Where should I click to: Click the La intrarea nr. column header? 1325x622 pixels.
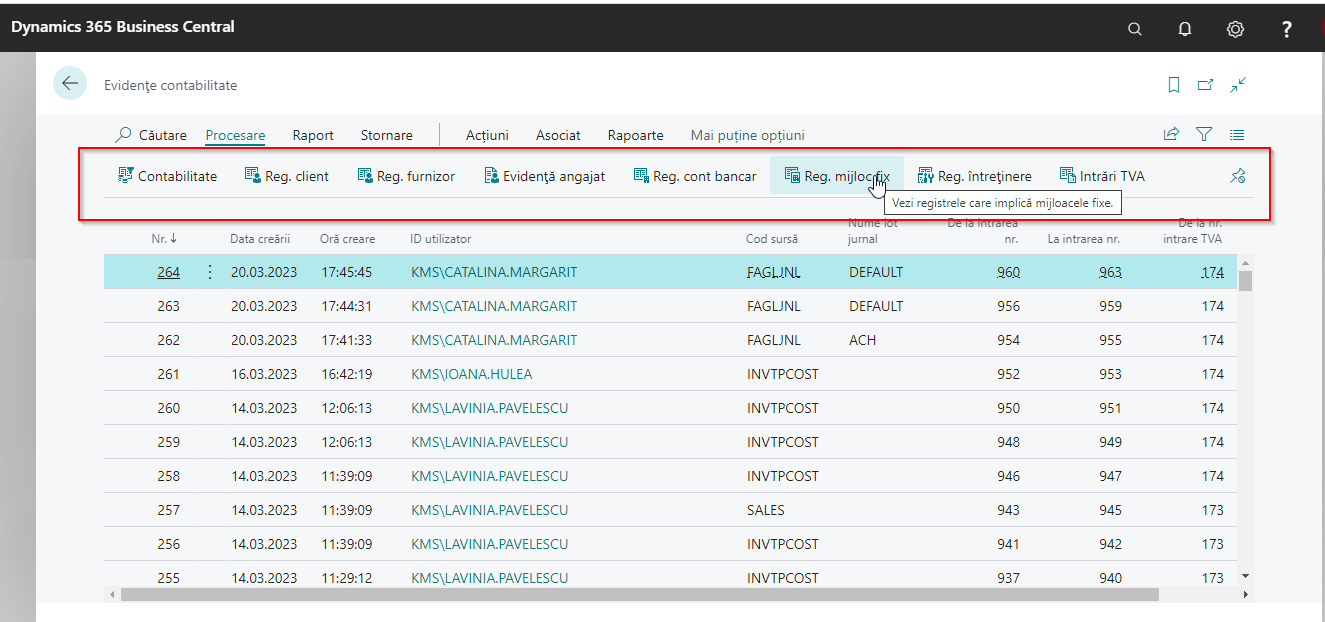[1084, 239]
